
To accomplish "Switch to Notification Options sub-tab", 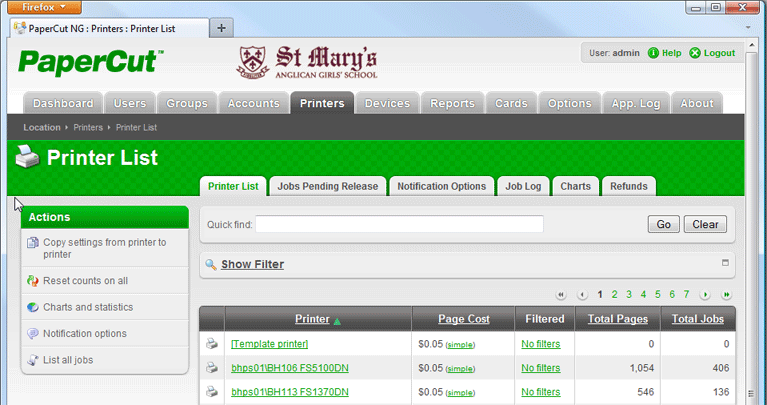I will (x=442, y=186).
